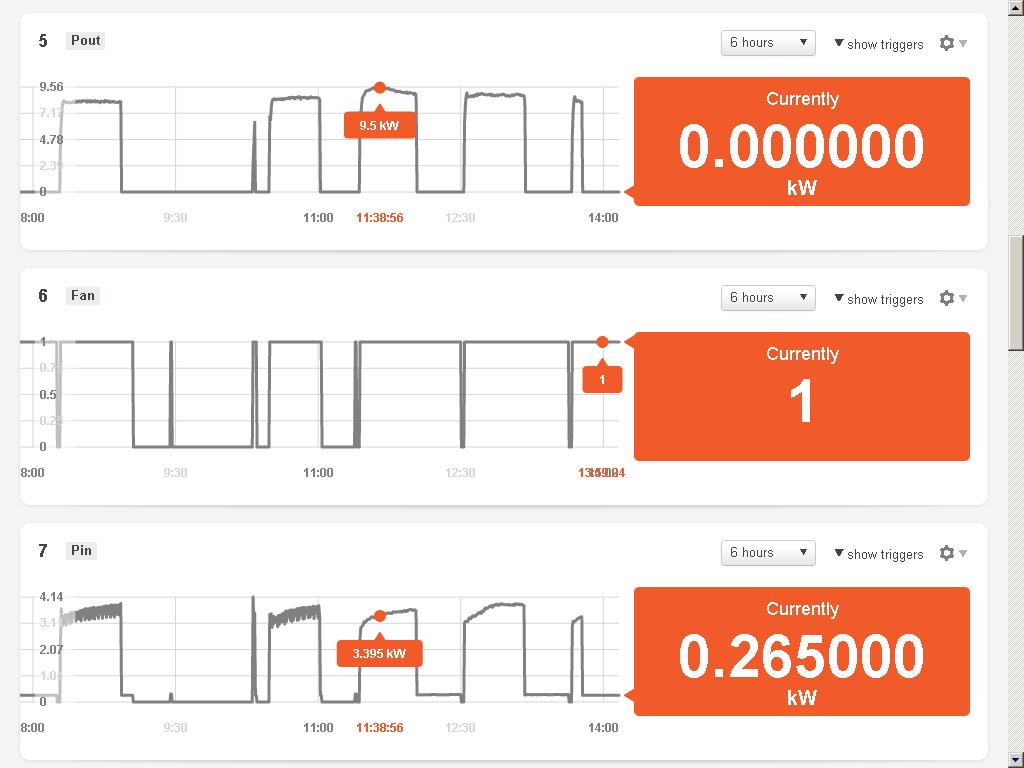This screenshot has height=768, width=1024.
Task: Open the 6 hours dropdown for Fan
Action: [768, 298]
